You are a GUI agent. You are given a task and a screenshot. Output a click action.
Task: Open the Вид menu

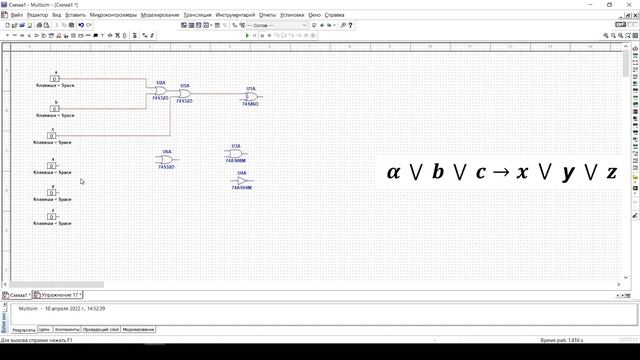coord(57,15)
